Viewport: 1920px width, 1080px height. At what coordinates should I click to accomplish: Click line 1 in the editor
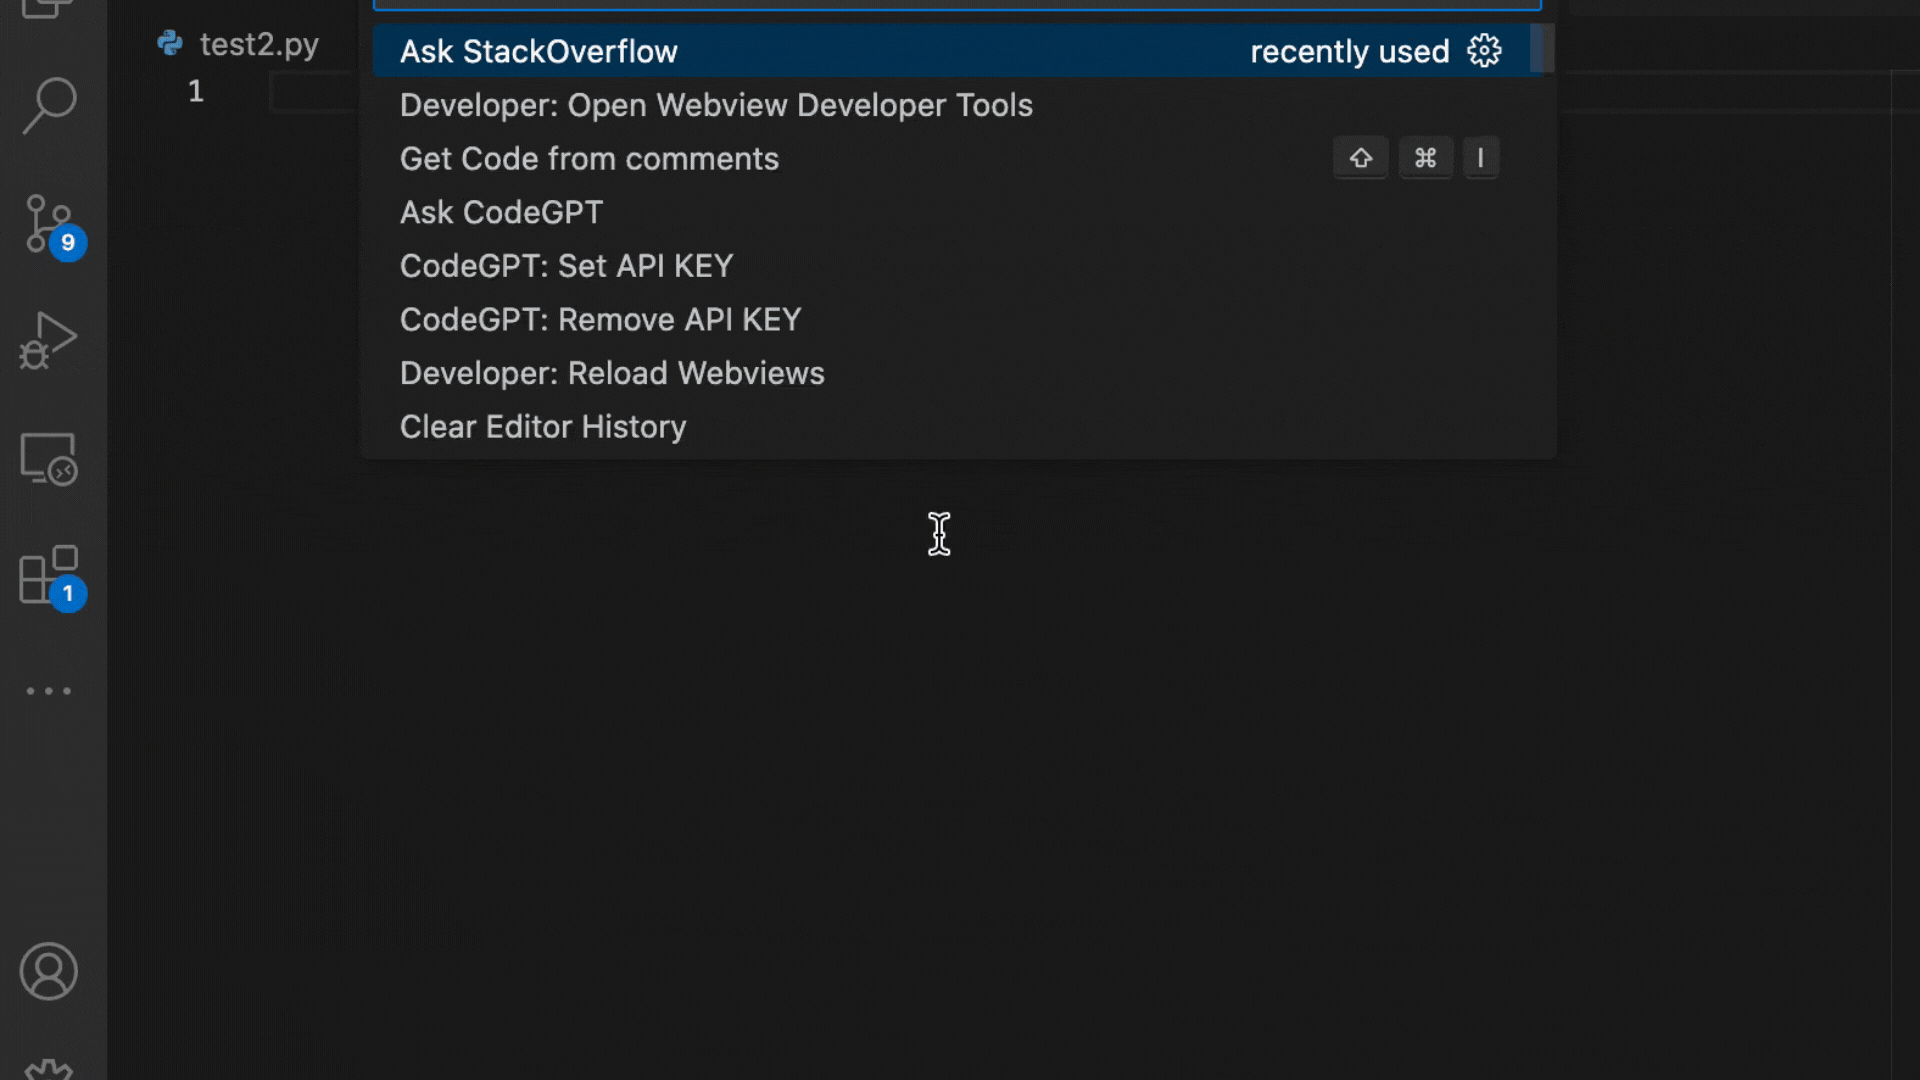(310, 92)
